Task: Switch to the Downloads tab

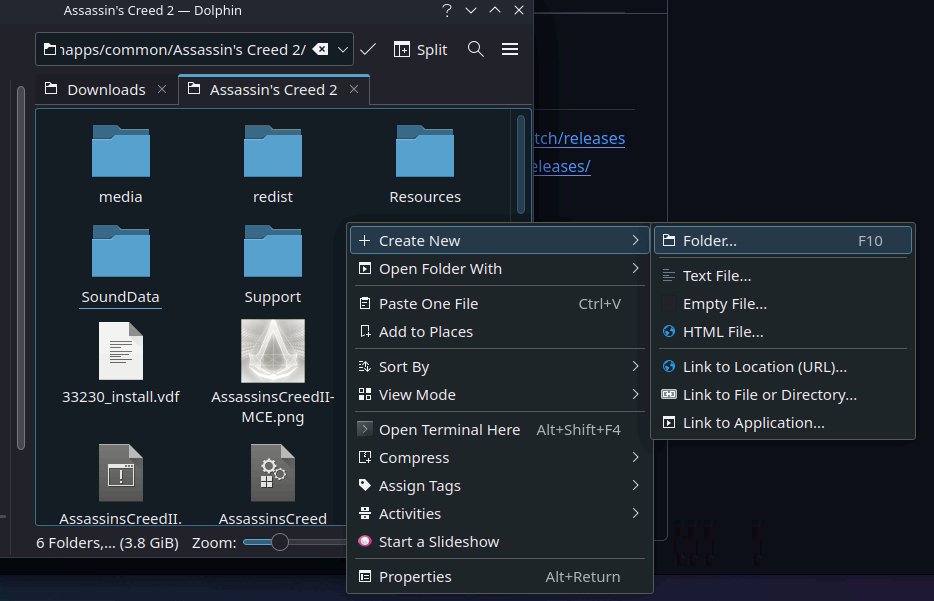Action: coord(106,90)
